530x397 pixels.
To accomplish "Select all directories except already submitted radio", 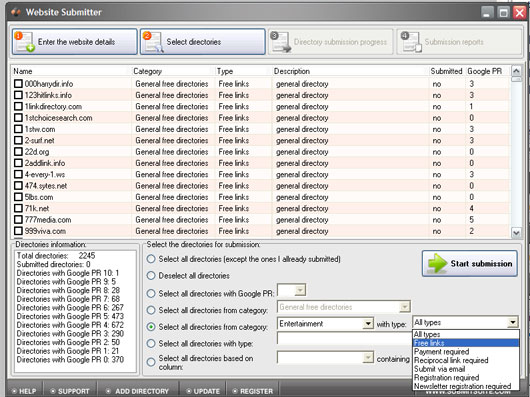I will [x=151, y=259].
